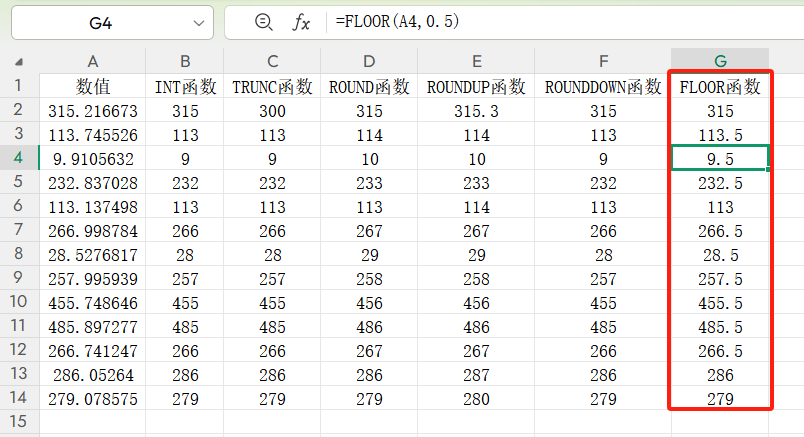Select column C header

coord(272,61)
